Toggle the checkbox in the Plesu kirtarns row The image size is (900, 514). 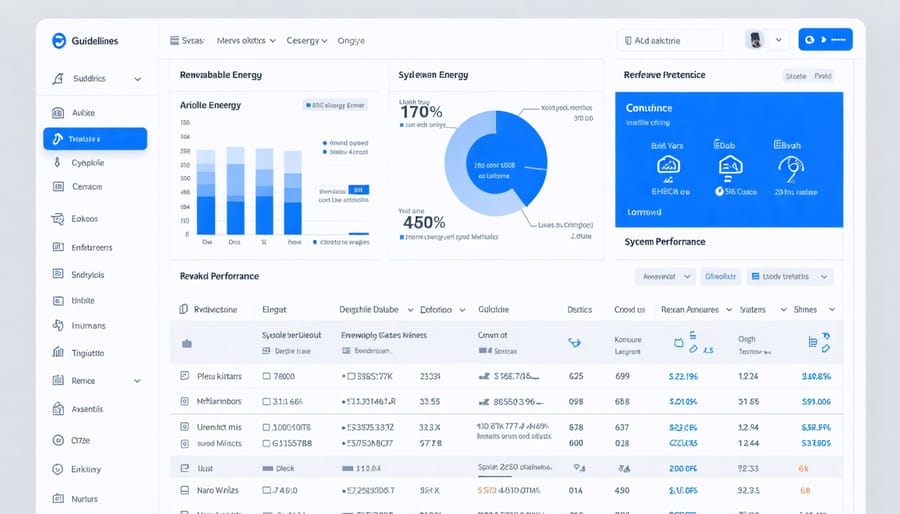pyautogui.click(x=184, y=376)
